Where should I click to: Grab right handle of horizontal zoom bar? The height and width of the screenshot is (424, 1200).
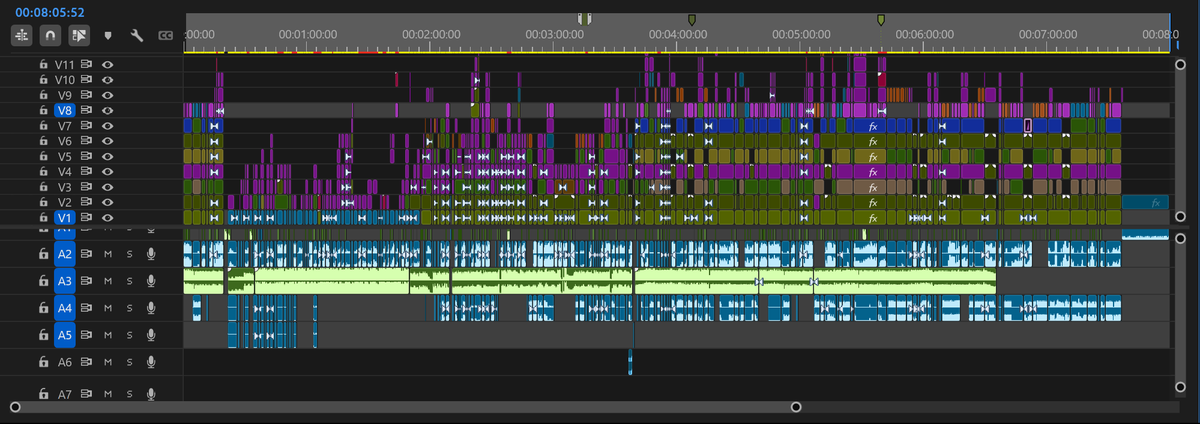pyautogui.click(x=796, y=407)
